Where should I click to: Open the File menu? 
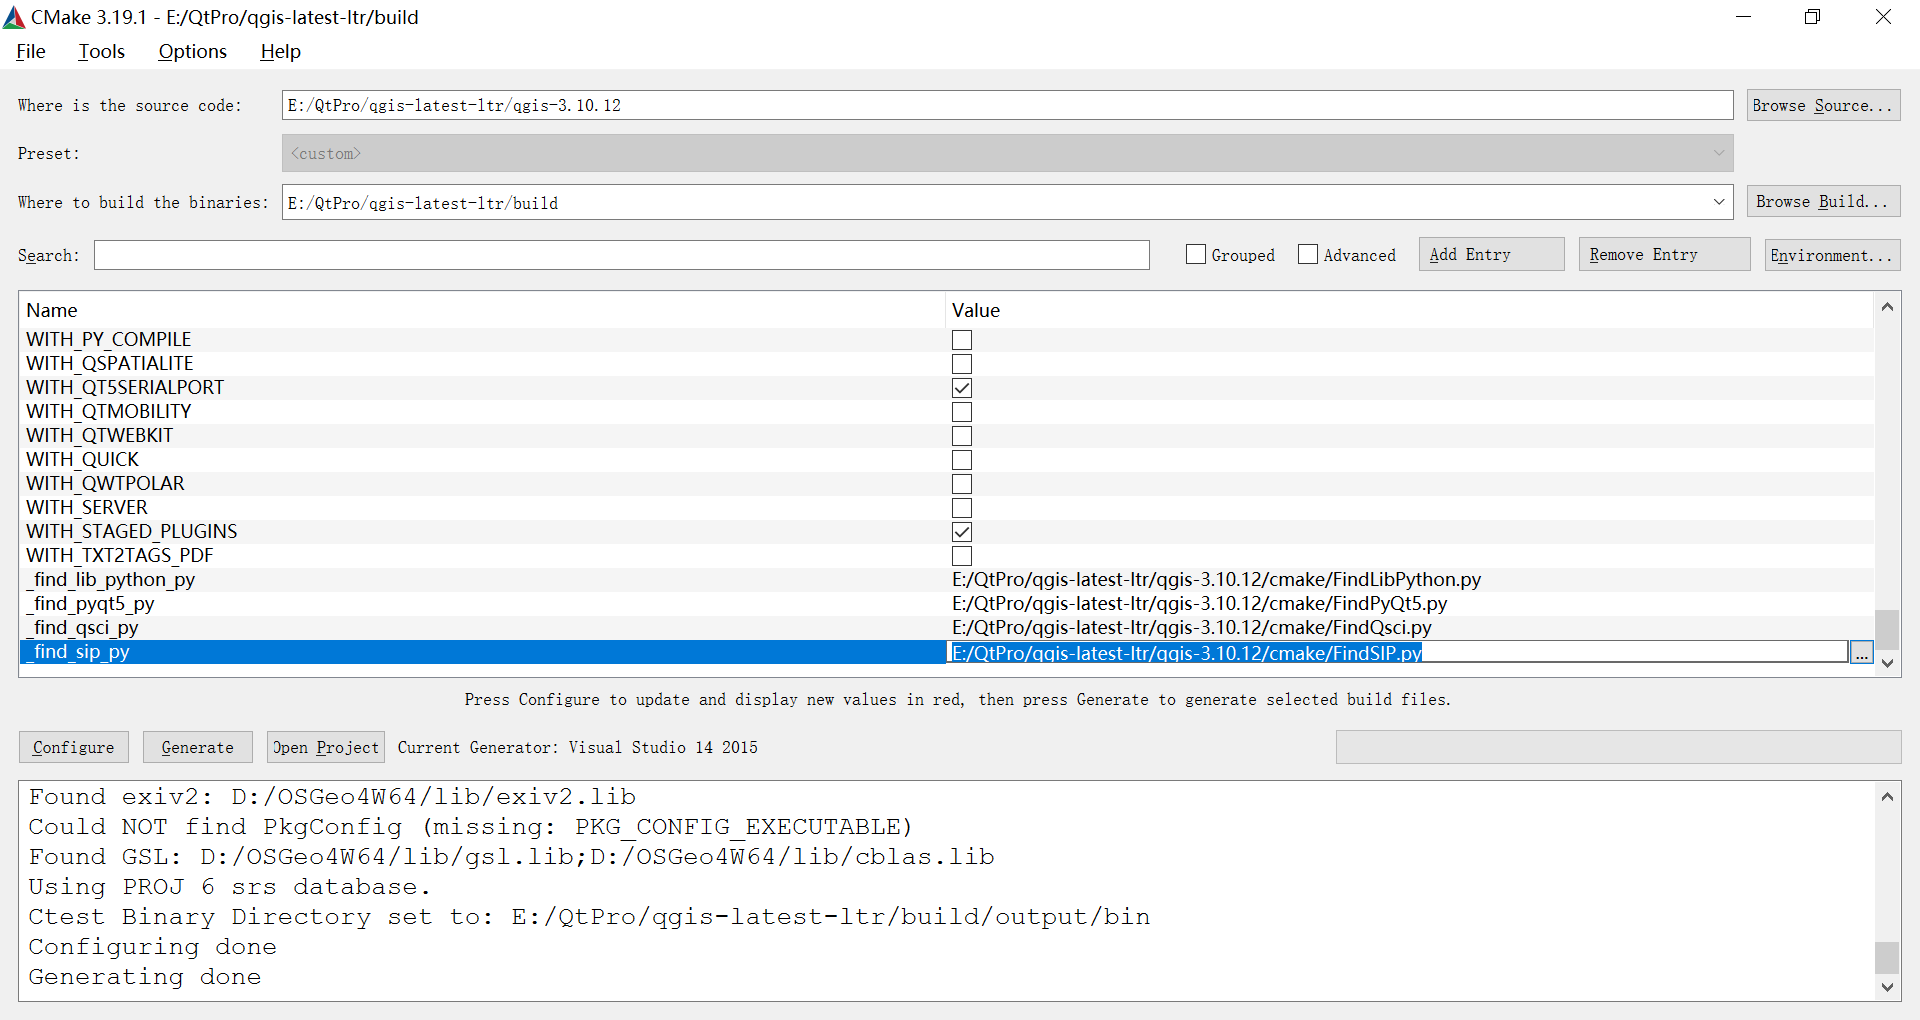(30, 51)
